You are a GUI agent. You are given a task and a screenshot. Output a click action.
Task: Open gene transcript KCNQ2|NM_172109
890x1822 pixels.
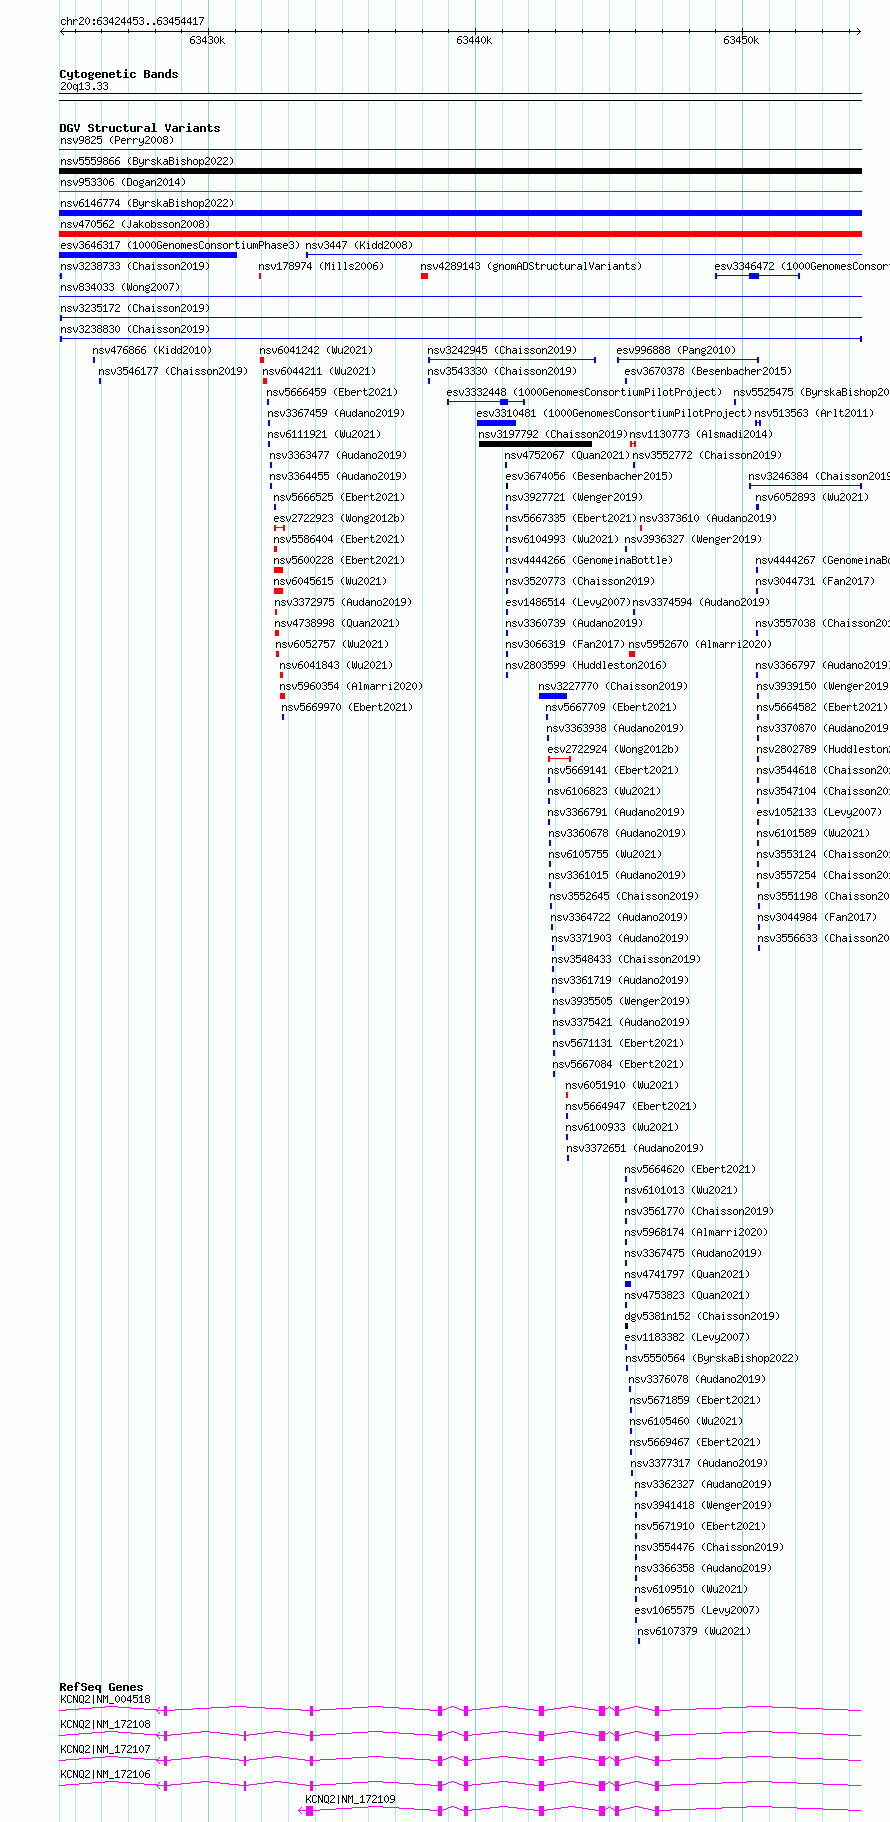tap(350, 1799)
